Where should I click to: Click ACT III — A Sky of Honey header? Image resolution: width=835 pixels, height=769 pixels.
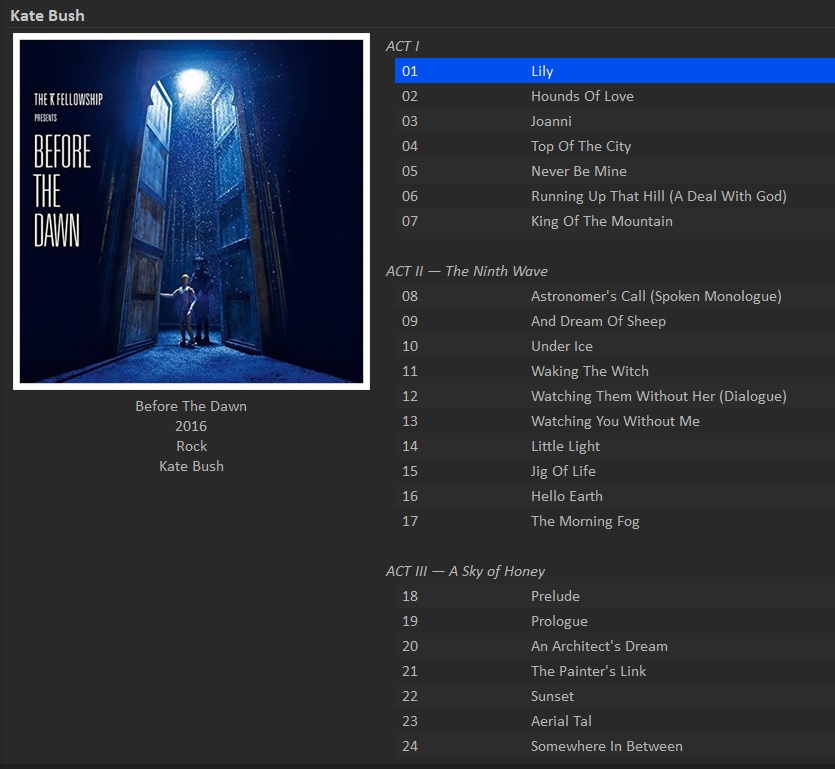click(465, 571)
